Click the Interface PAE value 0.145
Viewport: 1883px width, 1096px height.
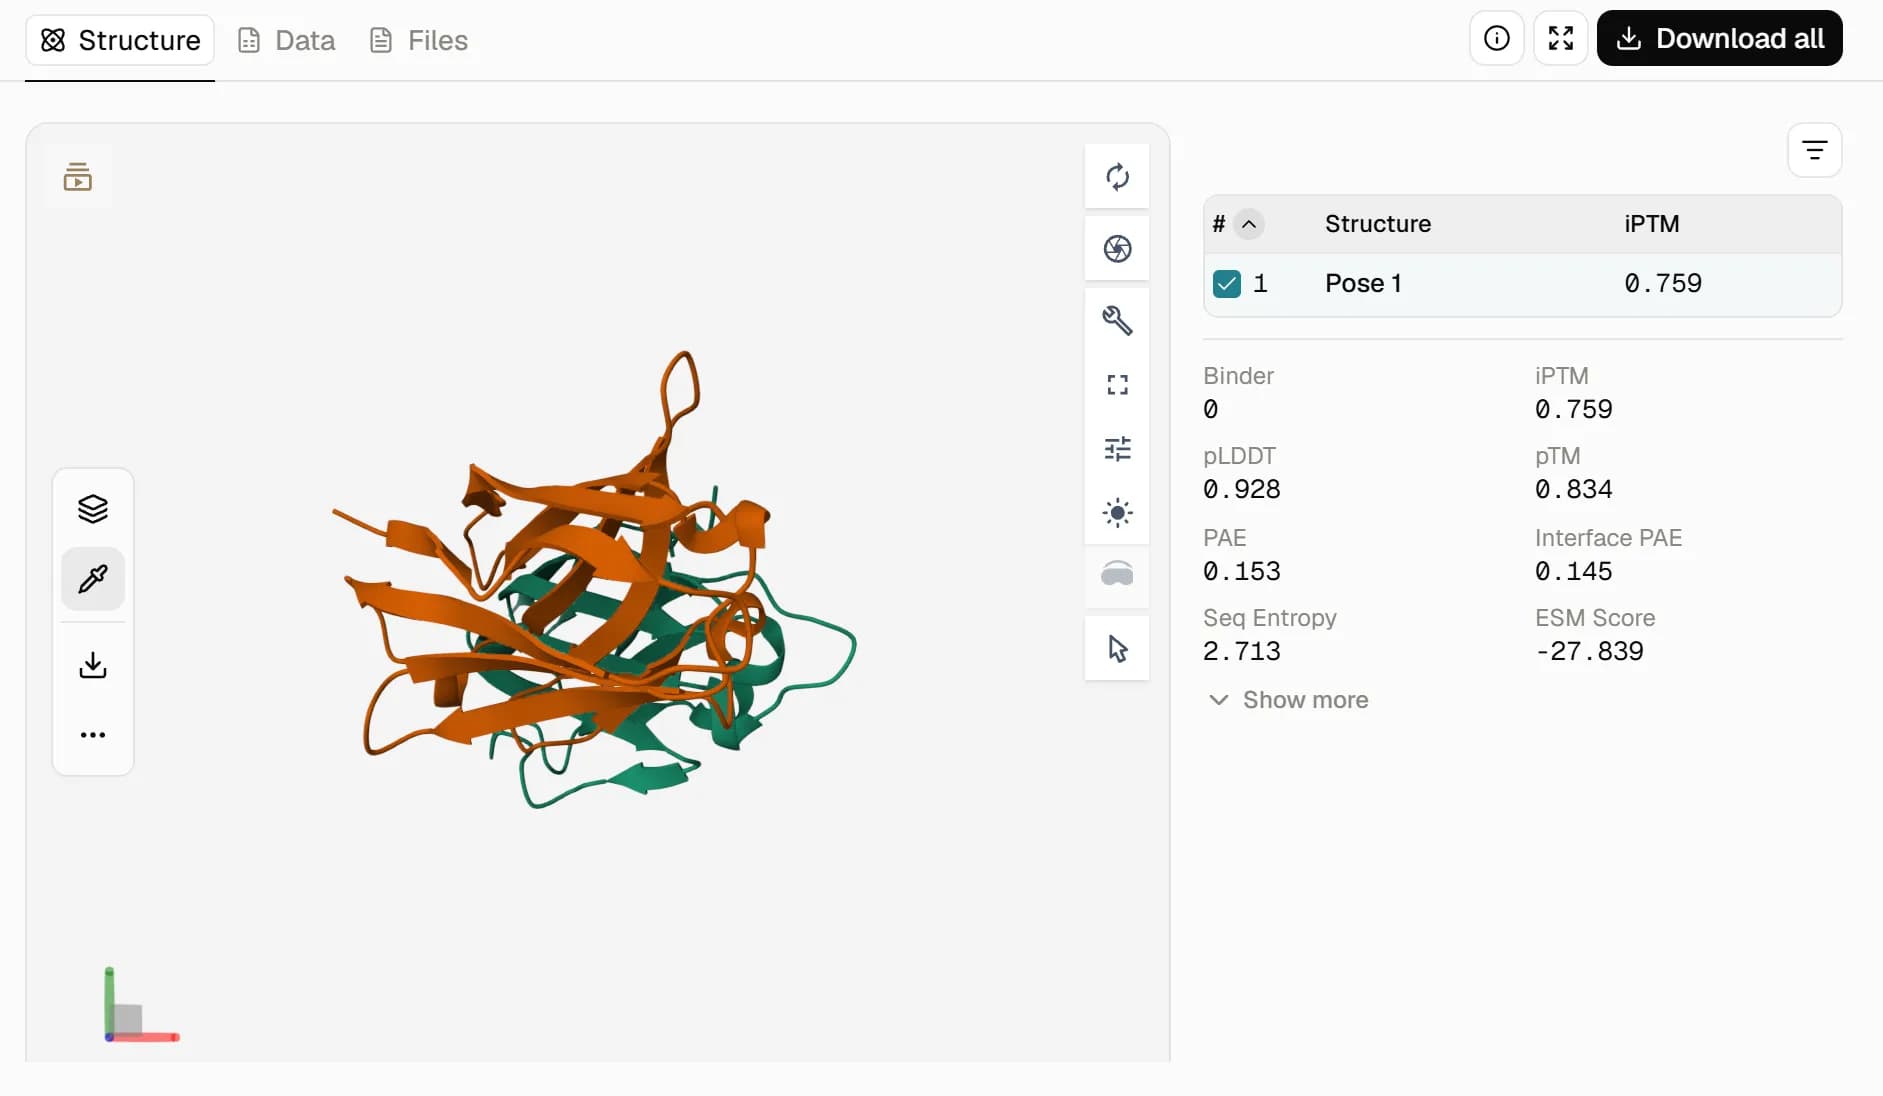click(1574, 571)
